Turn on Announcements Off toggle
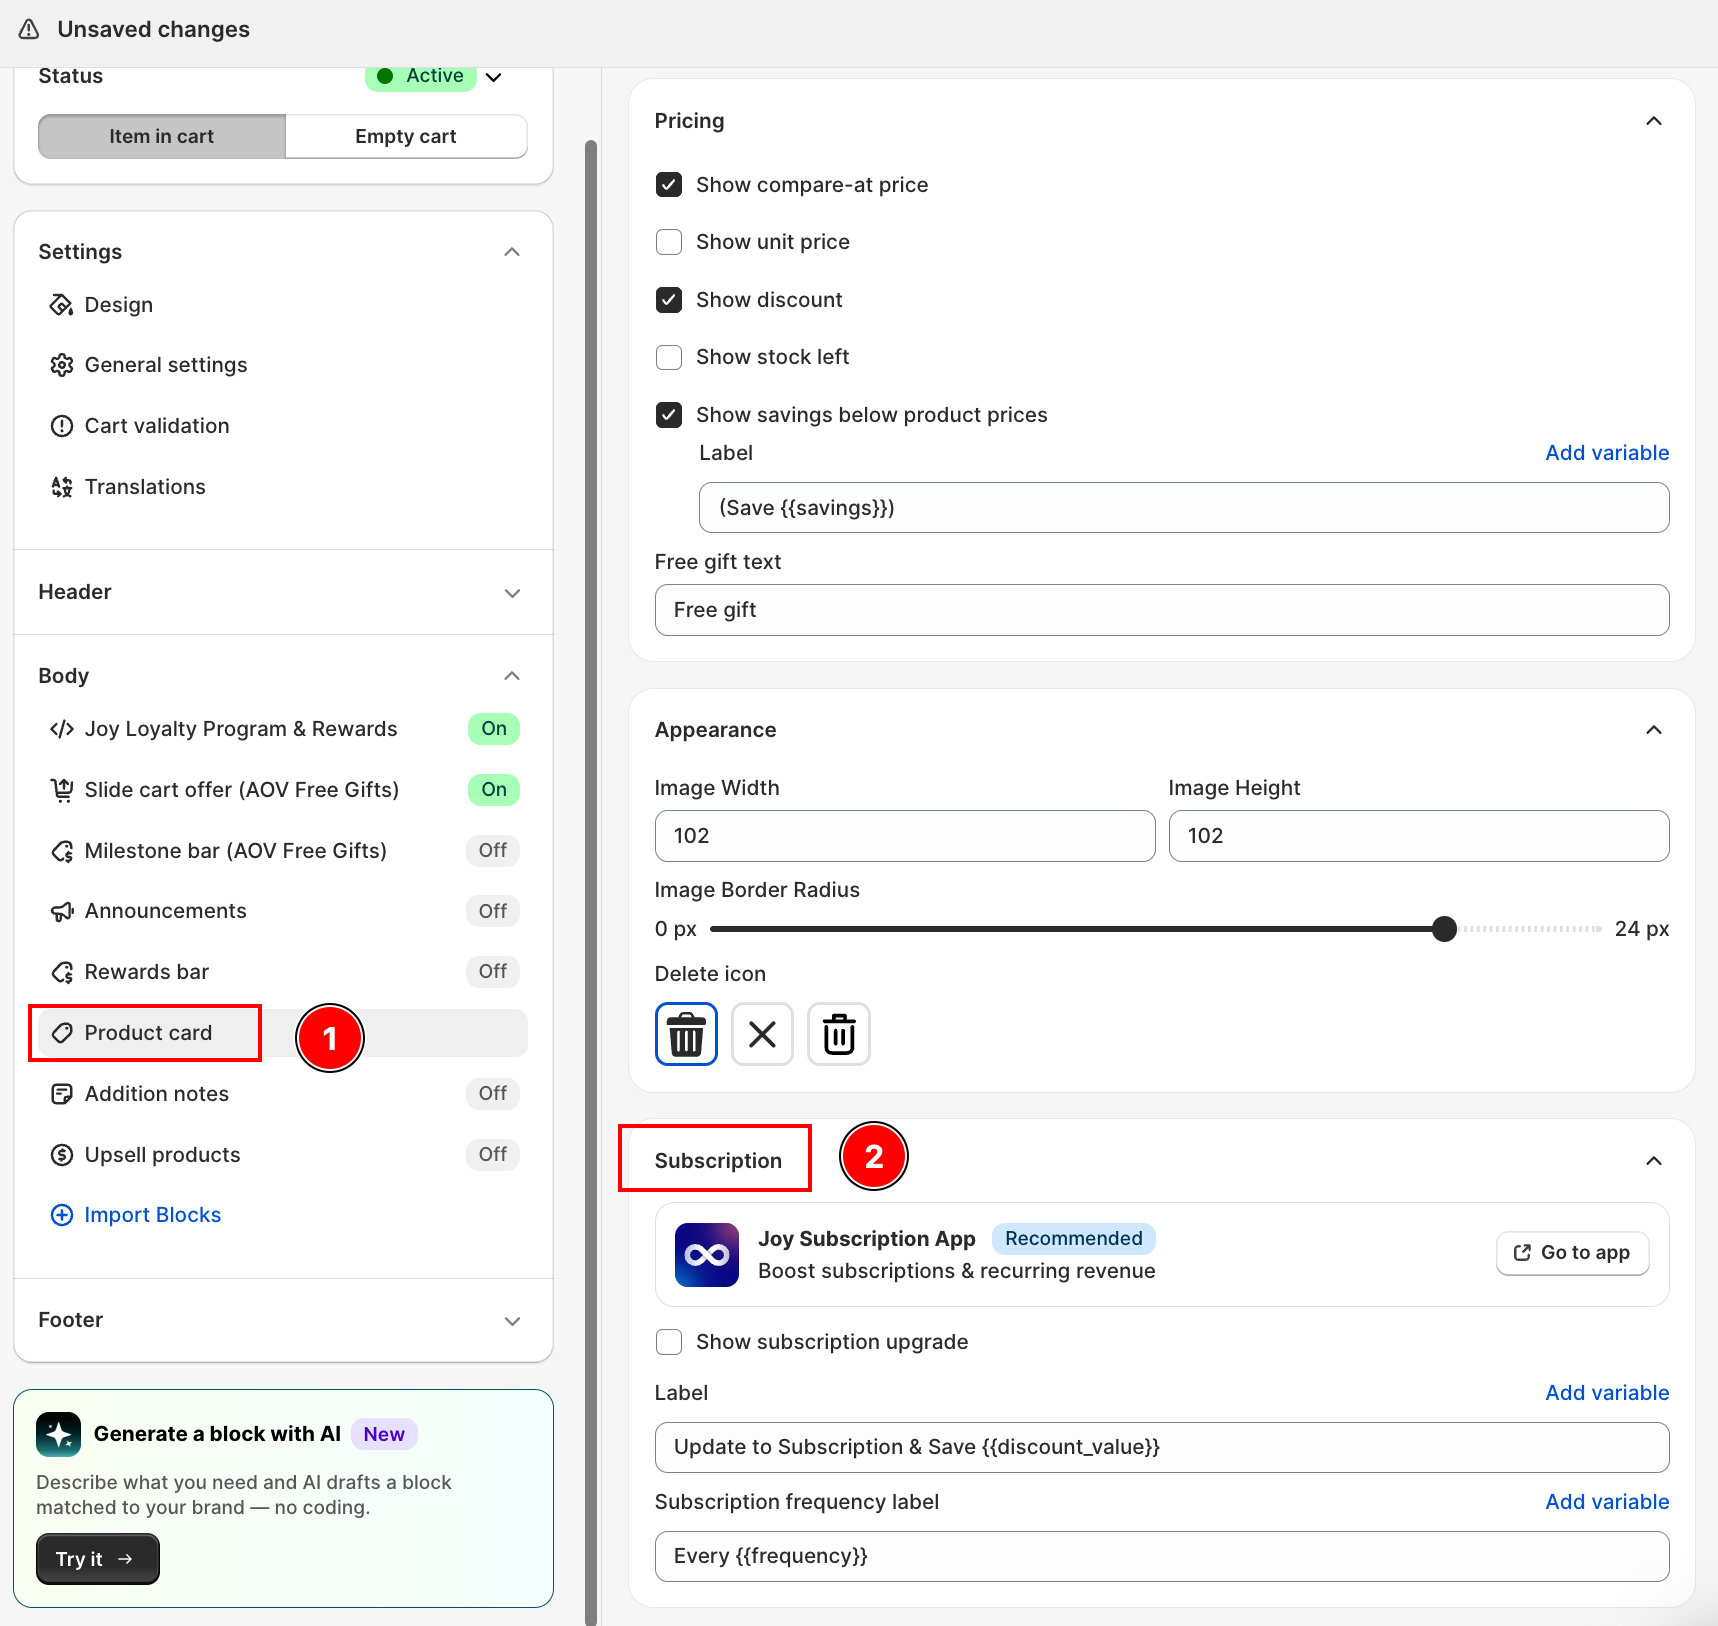1718x1626 pixels. (x=493, y=911)
